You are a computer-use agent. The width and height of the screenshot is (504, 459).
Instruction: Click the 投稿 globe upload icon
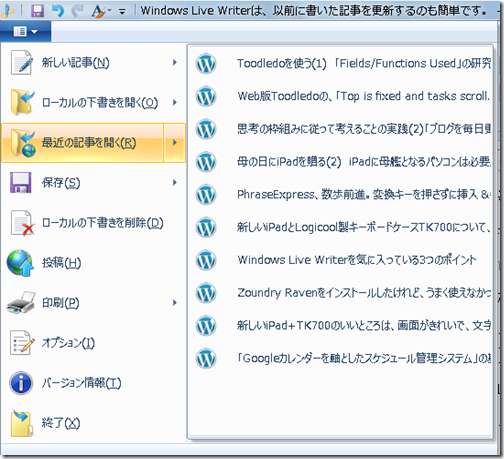click(x=20, y=263)
